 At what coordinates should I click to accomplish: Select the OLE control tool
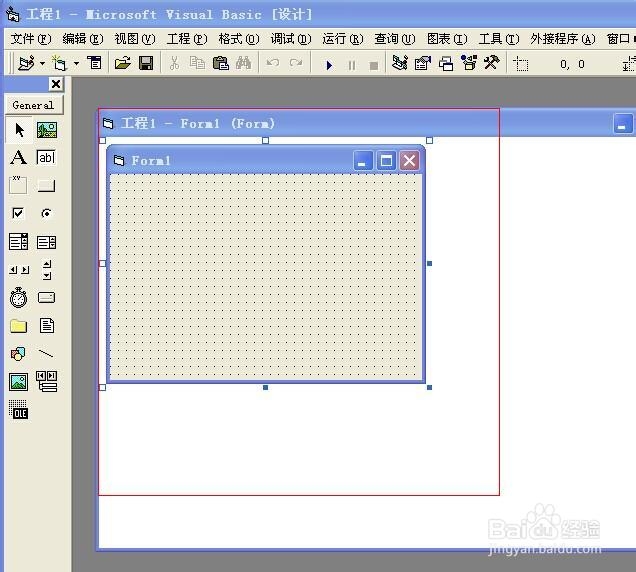[x=19, y=409]
